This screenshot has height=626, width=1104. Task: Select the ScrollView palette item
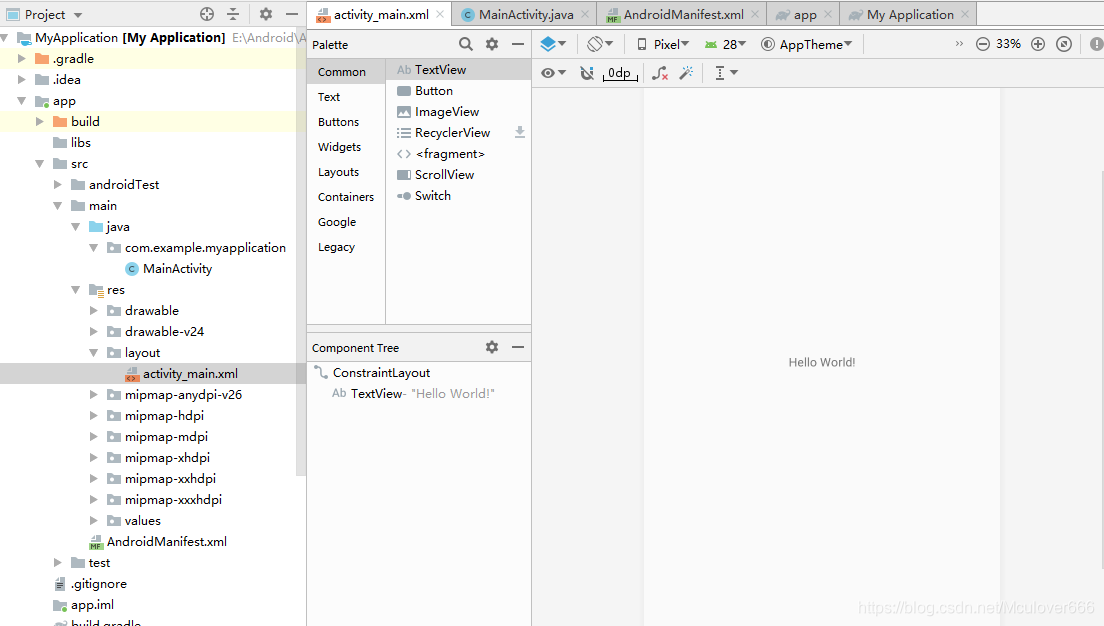tap(458, 175)
